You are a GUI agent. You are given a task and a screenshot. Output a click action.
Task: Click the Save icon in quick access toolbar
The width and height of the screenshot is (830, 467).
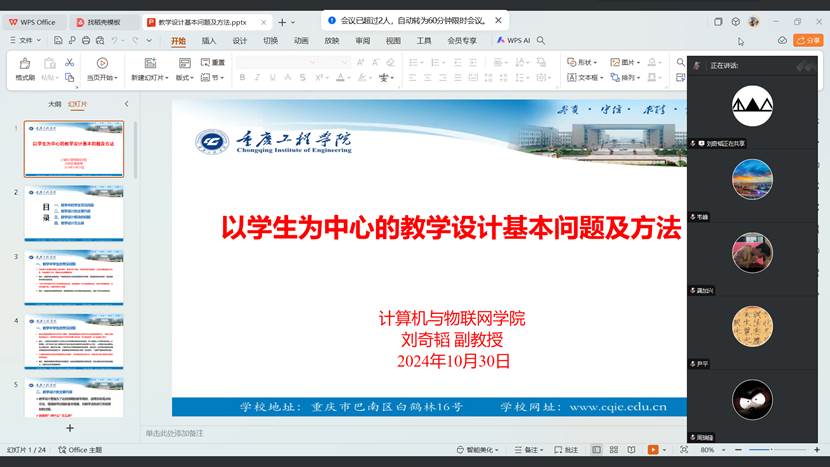point(59,40)
